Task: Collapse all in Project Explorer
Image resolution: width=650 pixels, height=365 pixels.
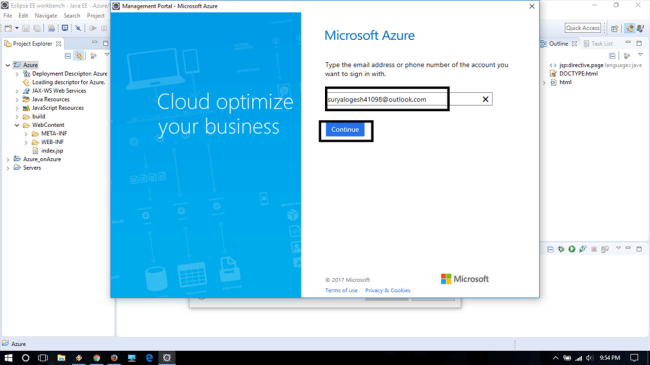Action: [68, 56]
